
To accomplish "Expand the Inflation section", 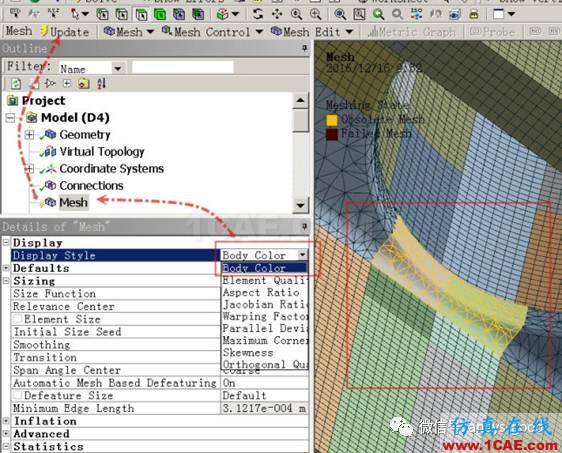I will click(6, 421).
